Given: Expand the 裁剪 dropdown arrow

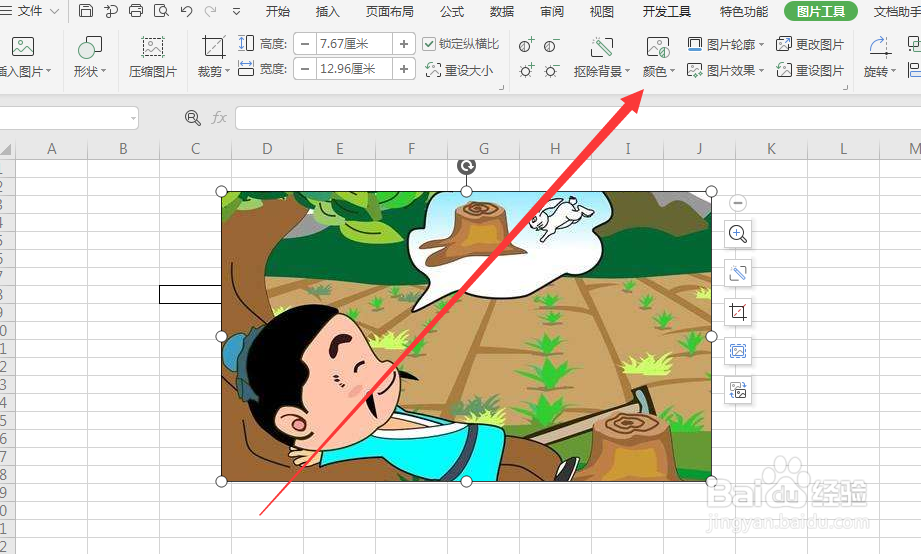Looking at the screenshot, I should pos(227,71).
